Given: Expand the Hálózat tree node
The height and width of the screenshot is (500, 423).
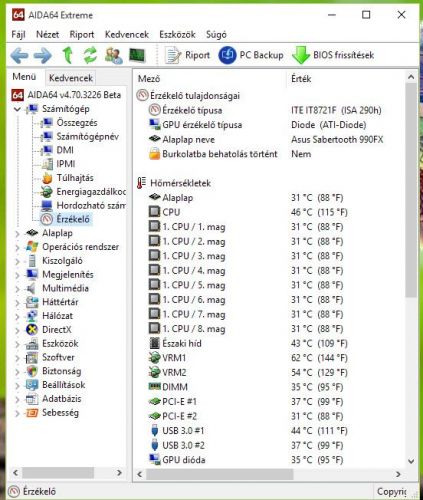Looking at the screenshot, I should 17,316.
